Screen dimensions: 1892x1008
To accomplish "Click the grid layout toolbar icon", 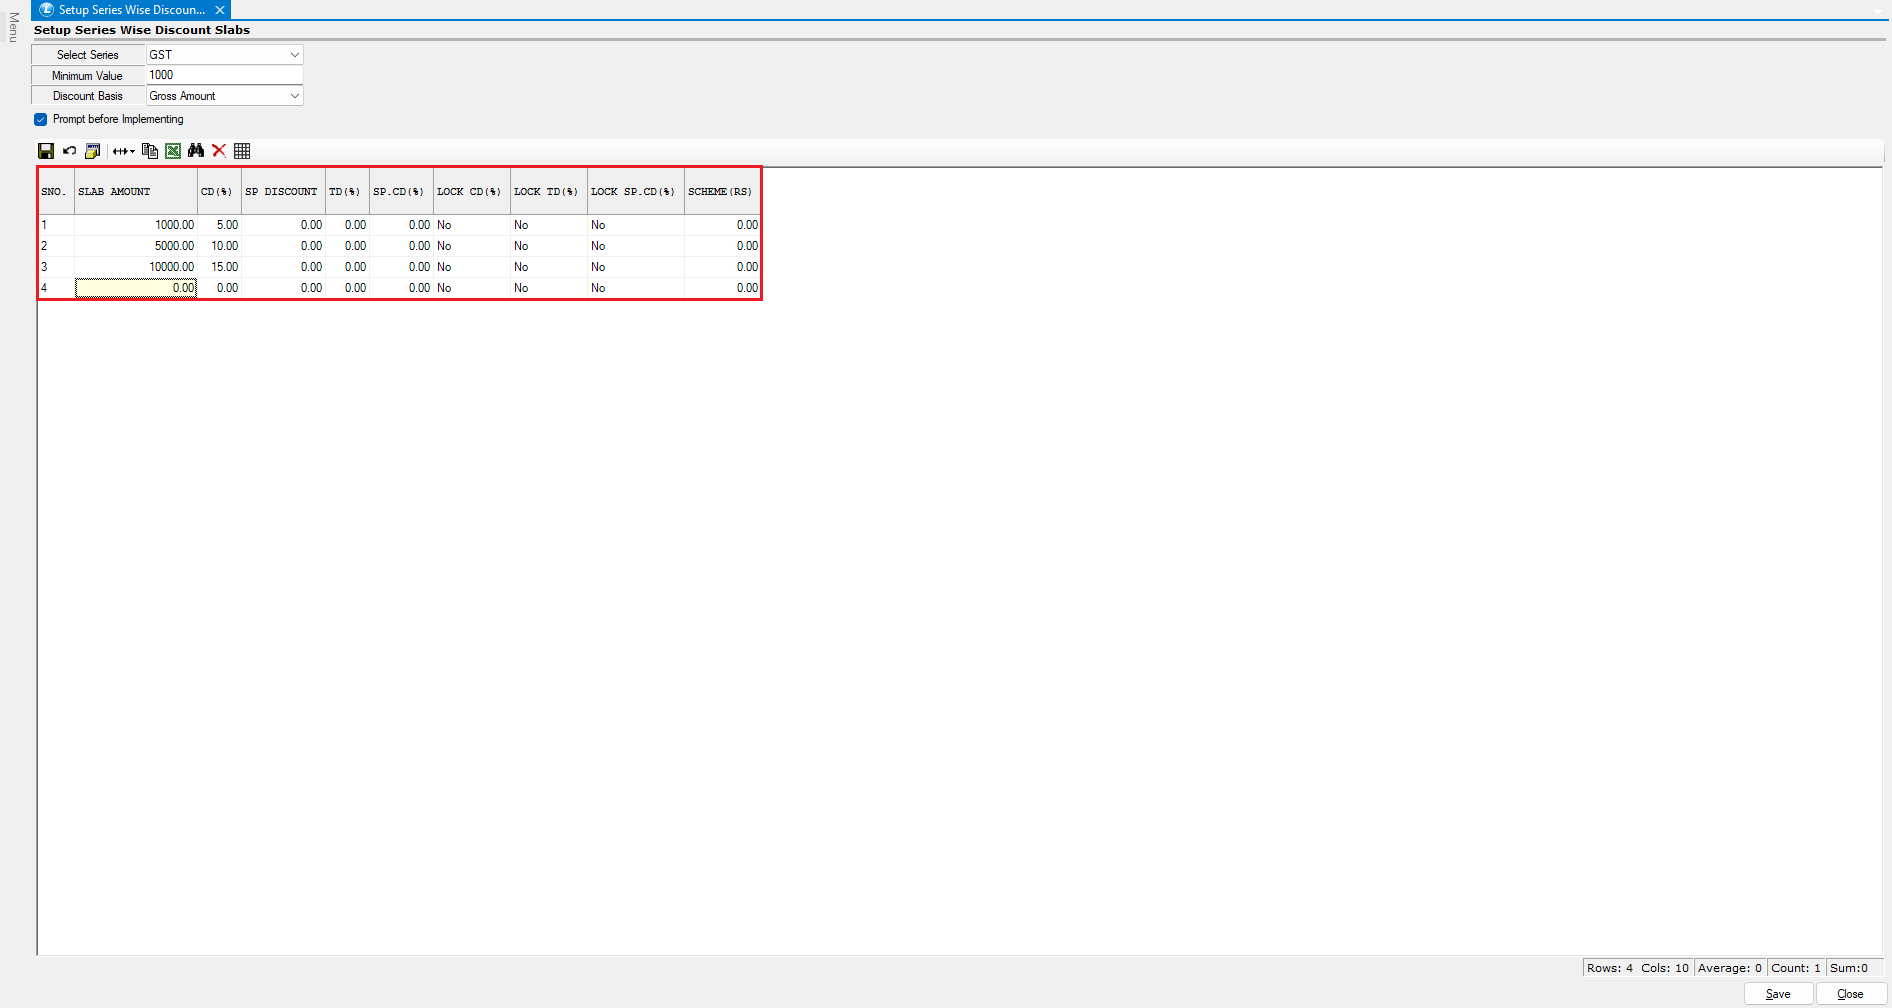I will click(242, 151).
